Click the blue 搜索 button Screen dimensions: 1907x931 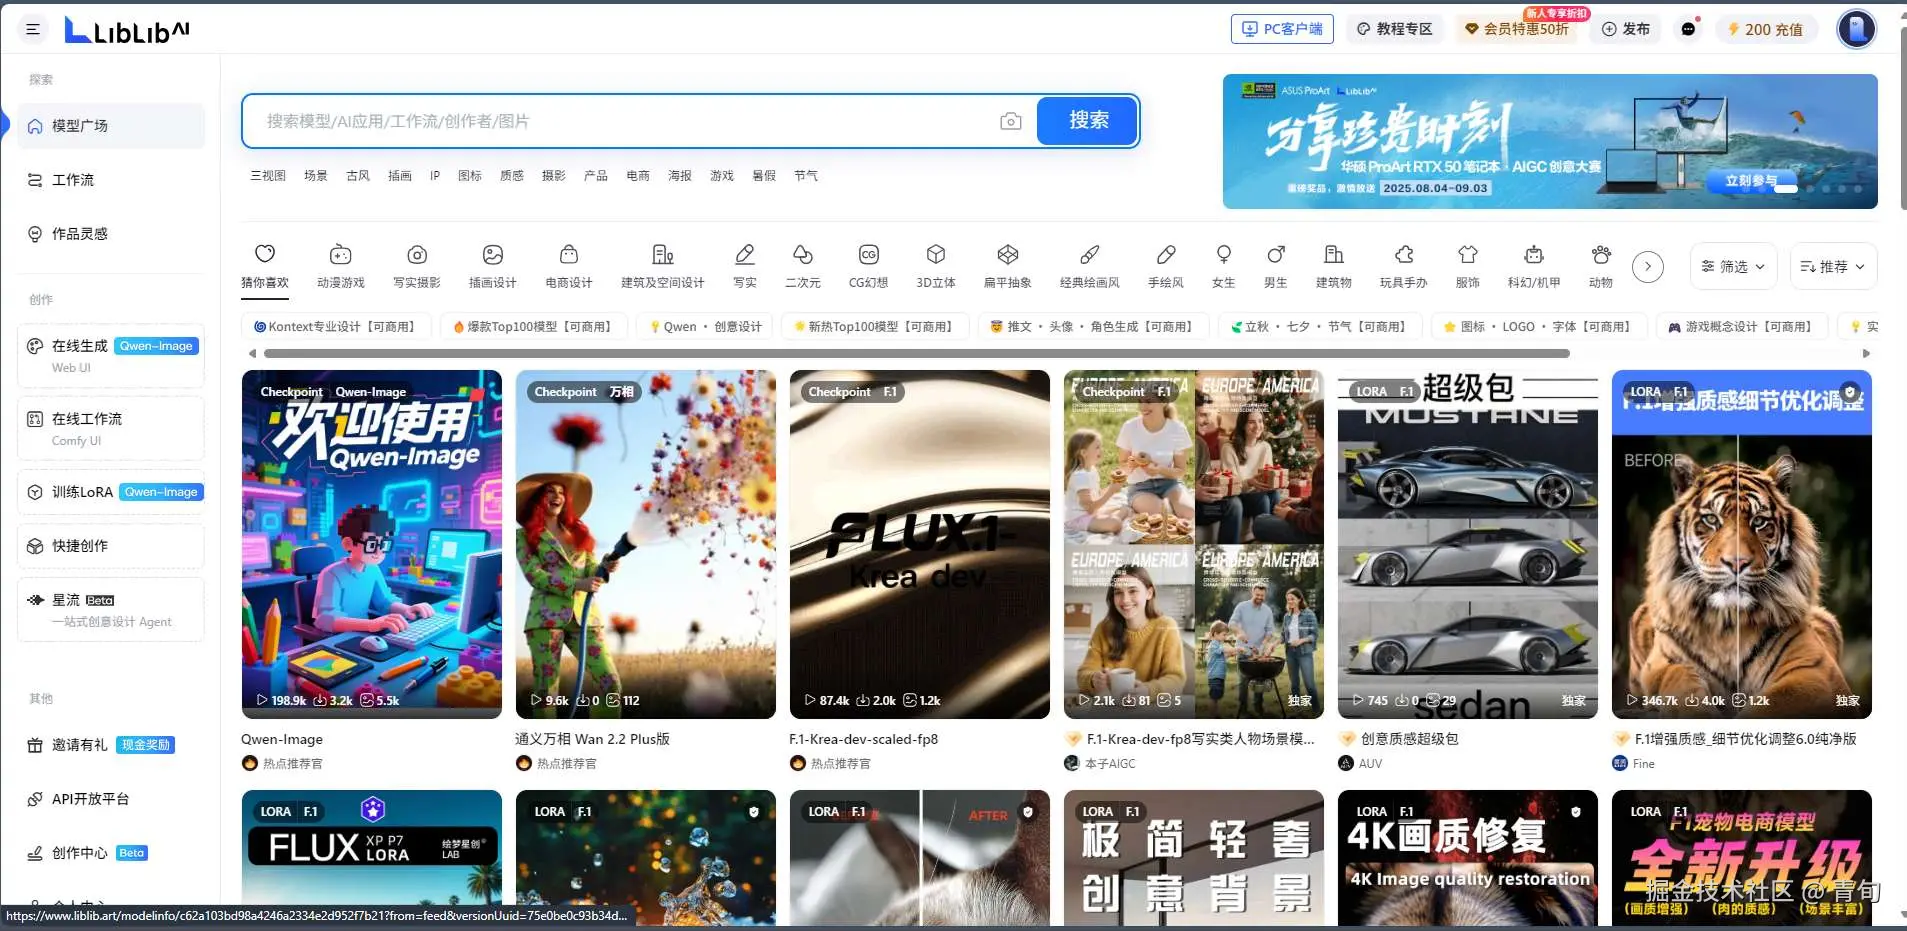tap(1088, 121)
